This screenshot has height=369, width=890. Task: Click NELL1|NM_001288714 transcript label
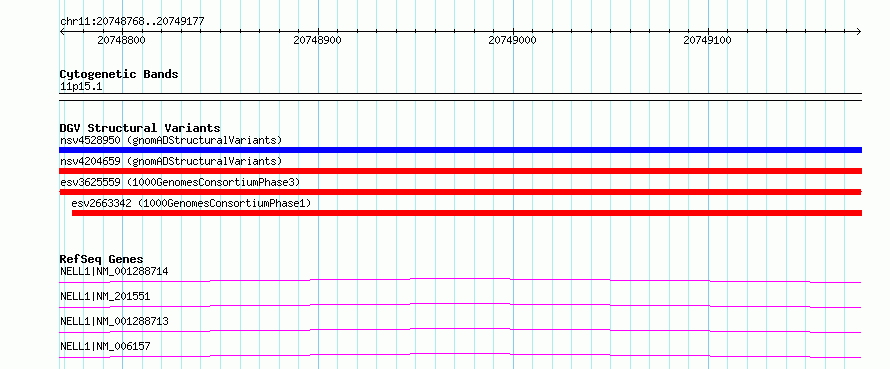point(114,271)
